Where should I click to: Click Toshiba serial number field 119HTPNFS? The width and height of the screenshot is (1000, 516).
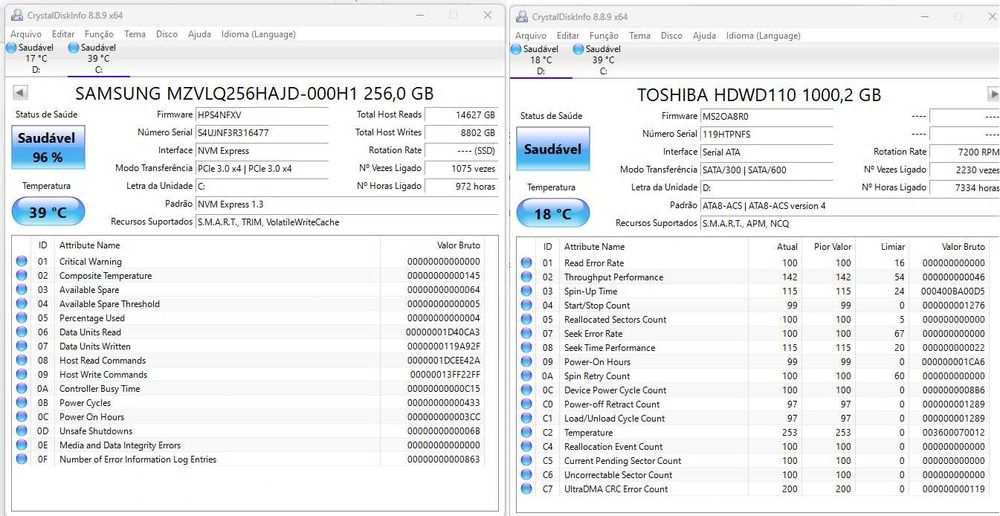pos(767,134)
